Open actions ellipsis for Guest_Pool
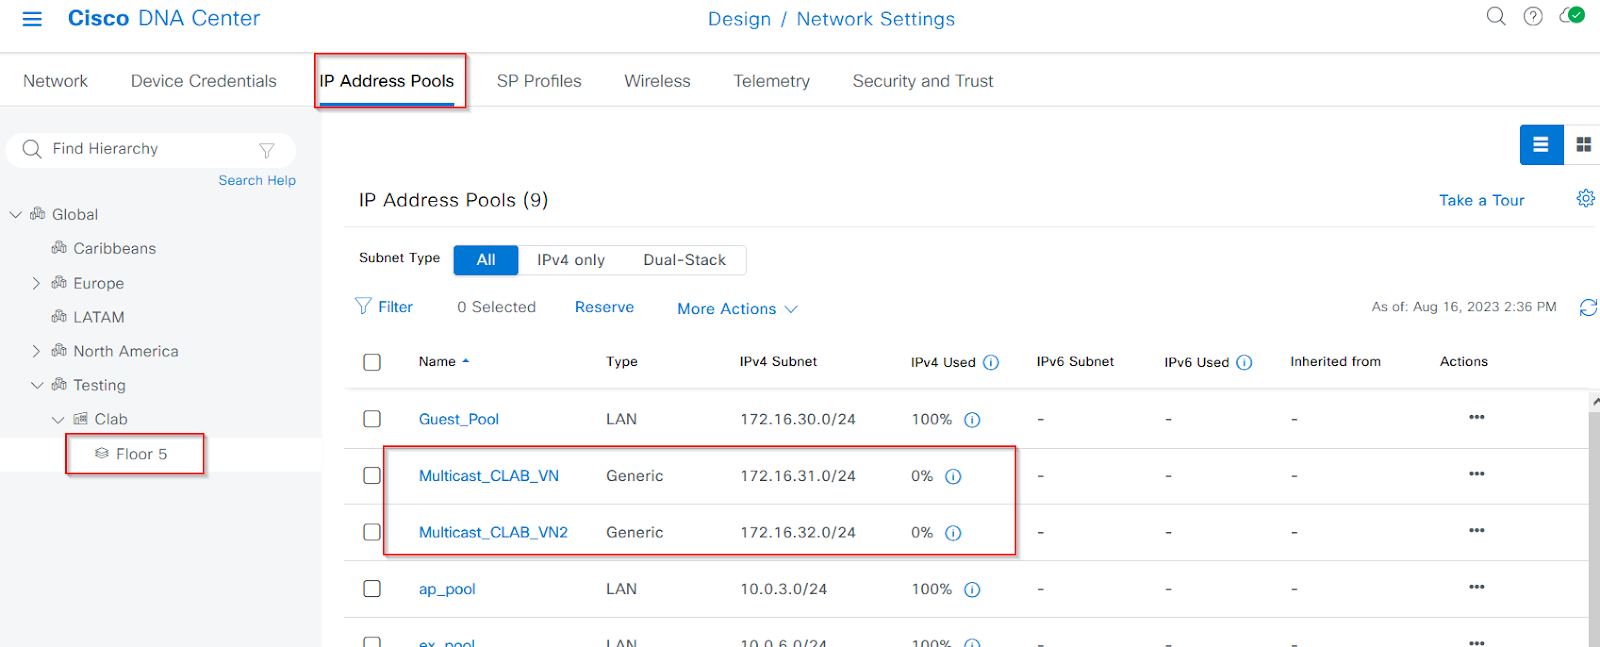The image size is (1600, 647). pyautogui.click(x=1476, y=417)
